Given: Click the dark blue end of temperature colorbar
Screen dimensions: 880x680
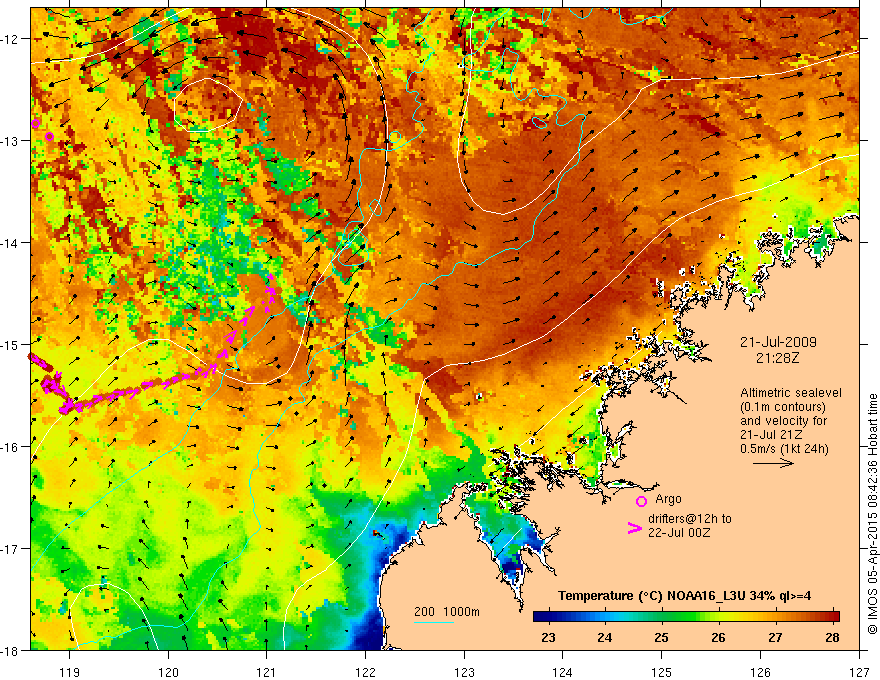Looking at the screenshot, I should pyautogui.click(x=540, y=616).
